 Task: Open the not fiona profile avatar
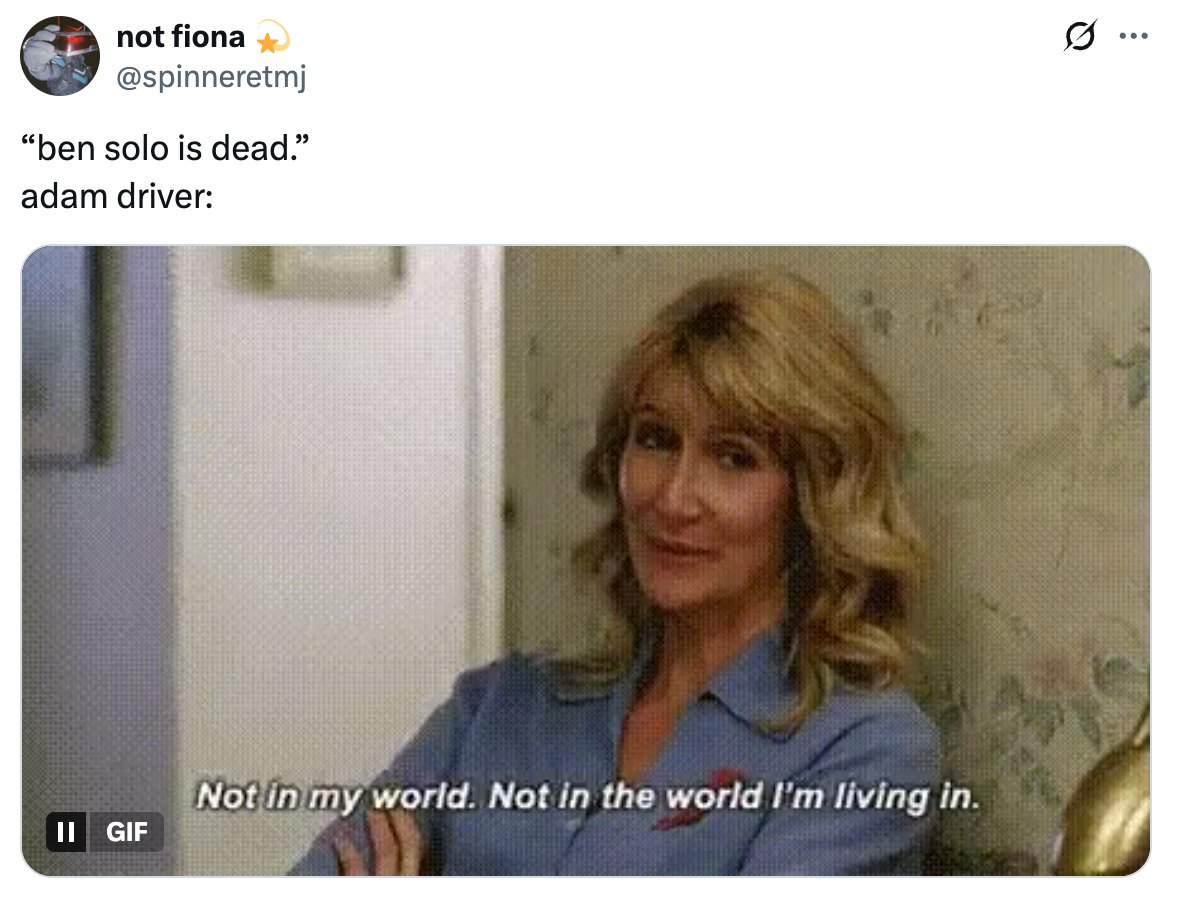[x=60, y=56]
